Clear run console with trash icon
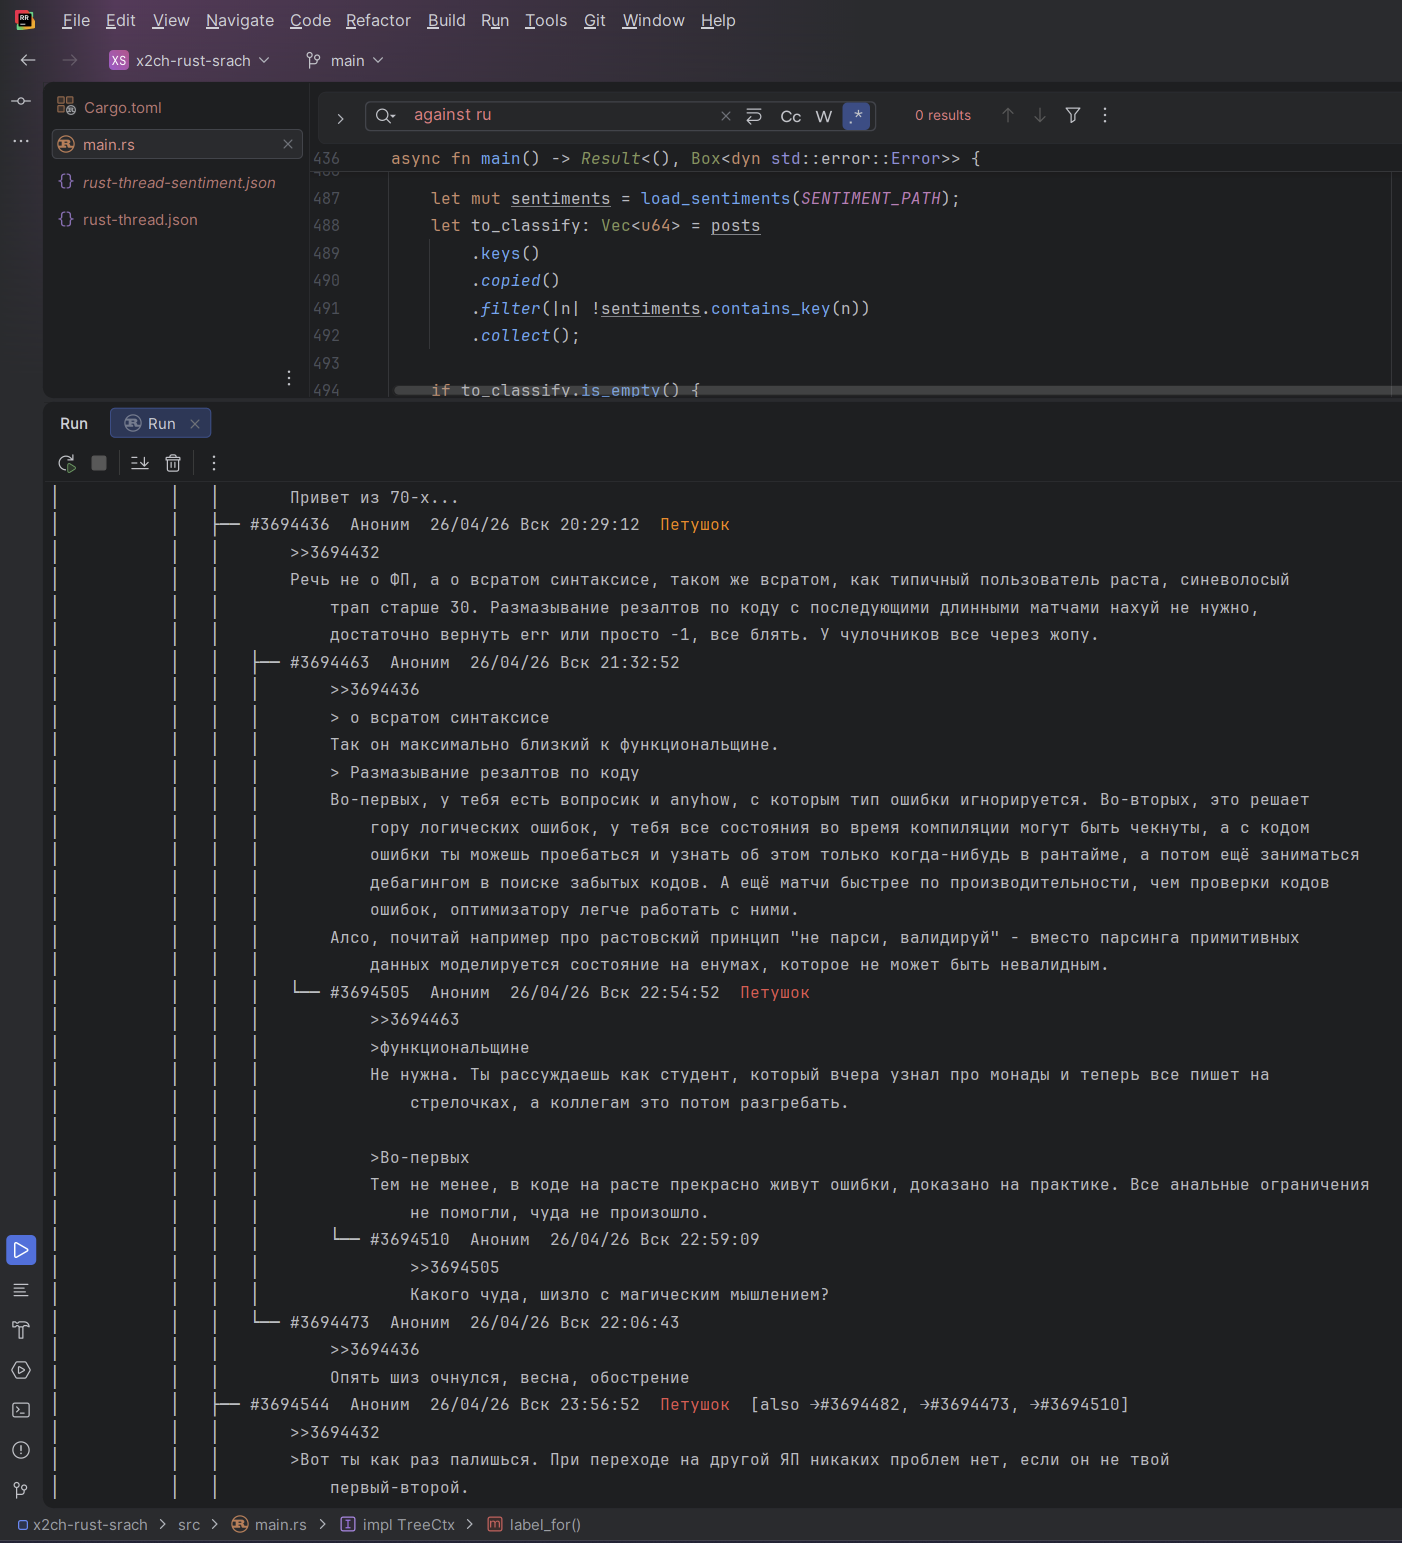The image size is (1402, 1543). tap(173, 463)
